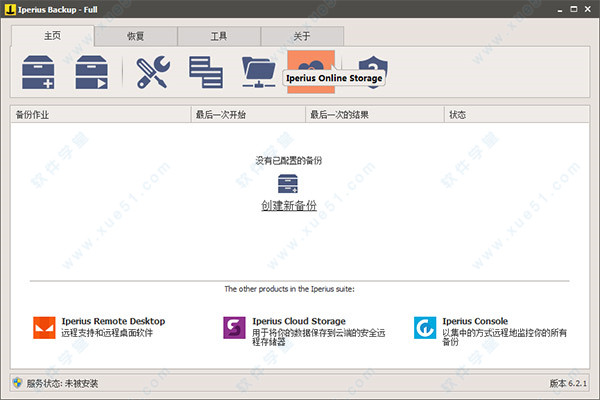This screenshot has width=600, height=400.
Task: Click the 远程支持和远程桌面软件 description
Action: (x=107, y=333)
